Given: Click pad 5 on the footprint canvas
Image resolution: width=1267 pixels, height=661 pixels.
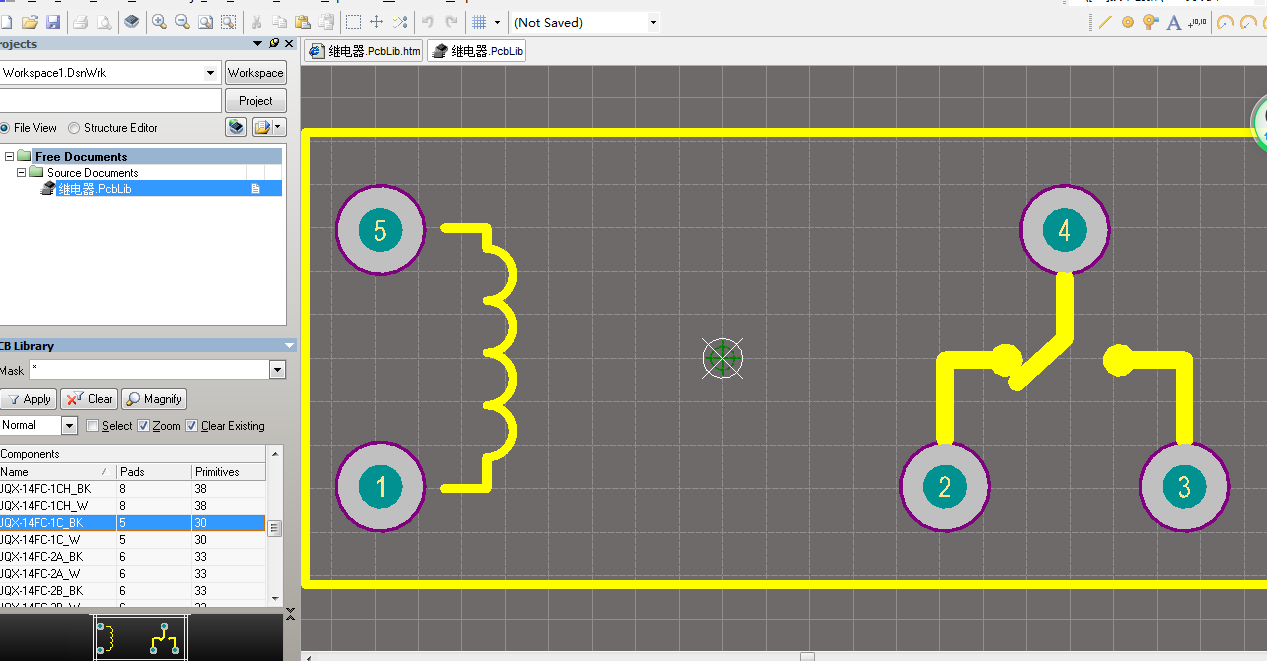Looking at the screenshot, I should click(380, 231).
